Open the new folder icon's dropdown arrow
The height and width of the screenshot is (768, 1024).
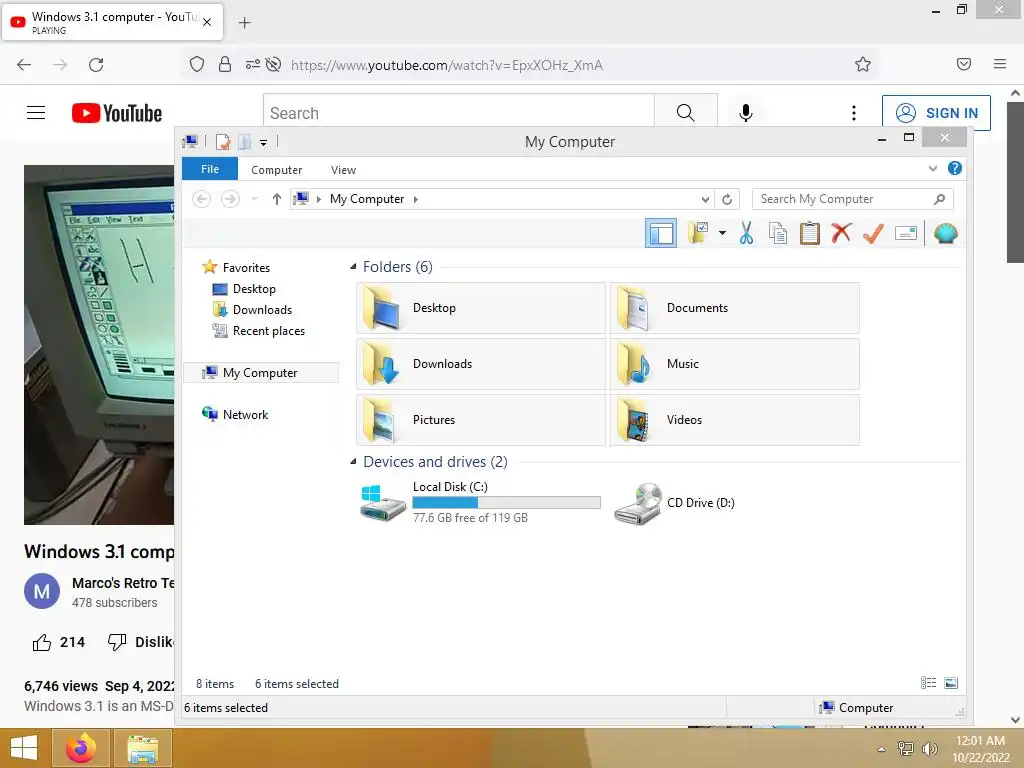click(x=722, y=233)
